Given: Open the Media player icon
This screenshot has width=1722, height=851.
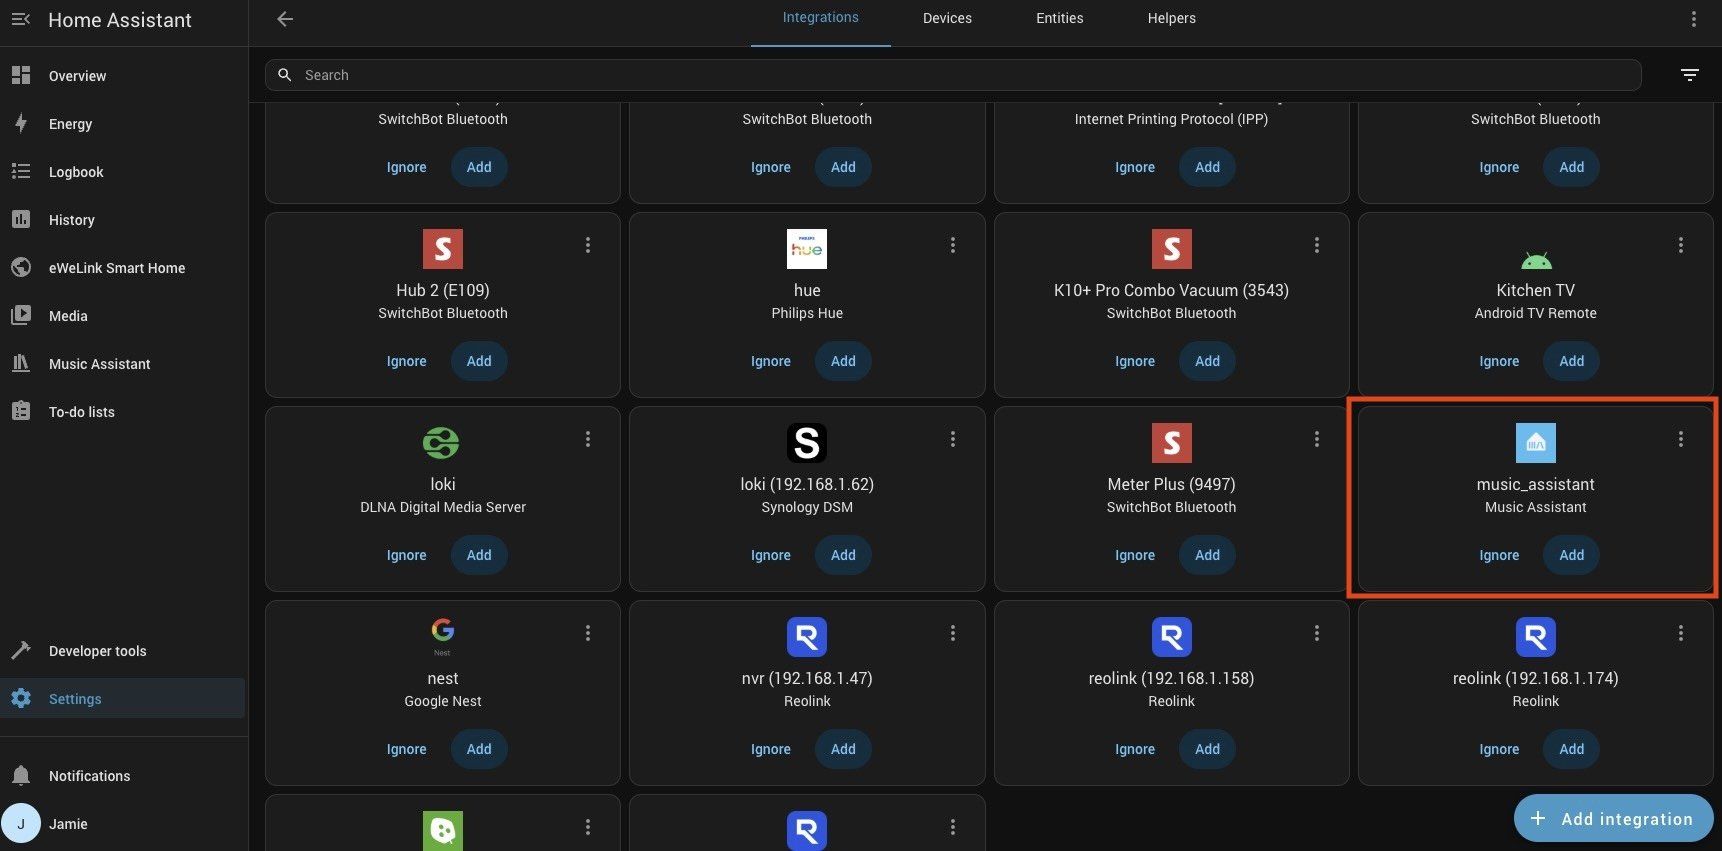Looking at the screenshot, I should [21, 316].
